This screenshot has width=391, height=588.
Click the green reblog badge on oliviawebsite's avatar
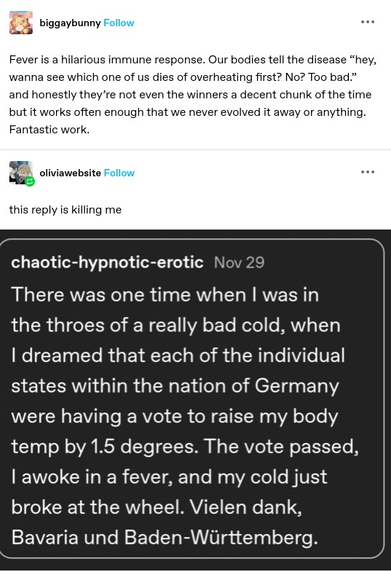pyautogui.click(x=30, y=182)
